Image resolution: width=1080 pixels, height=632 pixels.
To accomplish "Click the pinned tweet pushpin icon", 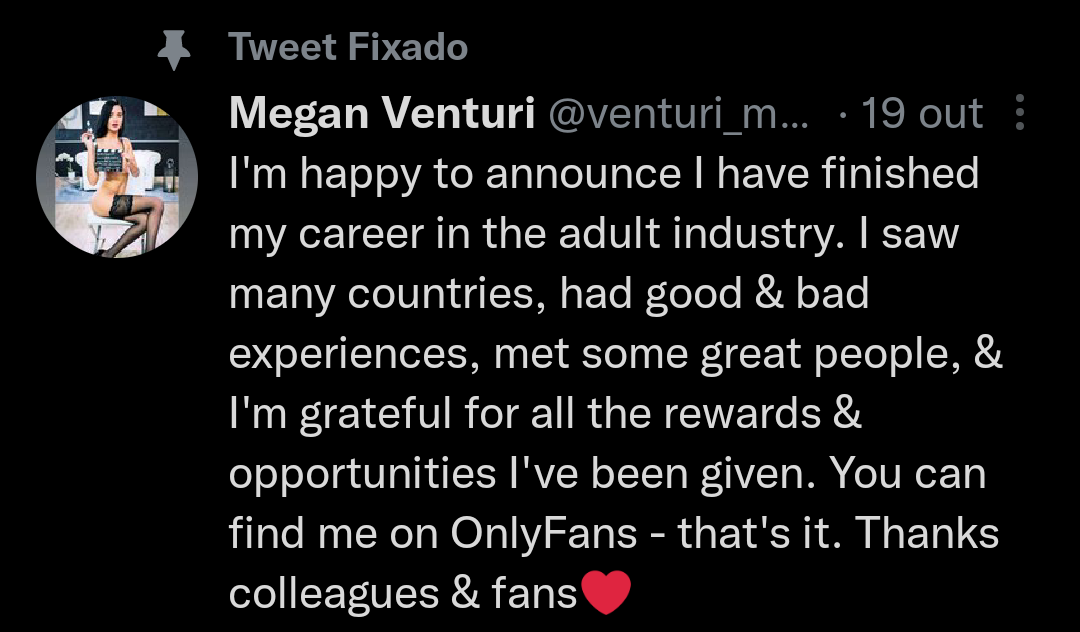I will (x=174, y=50).
